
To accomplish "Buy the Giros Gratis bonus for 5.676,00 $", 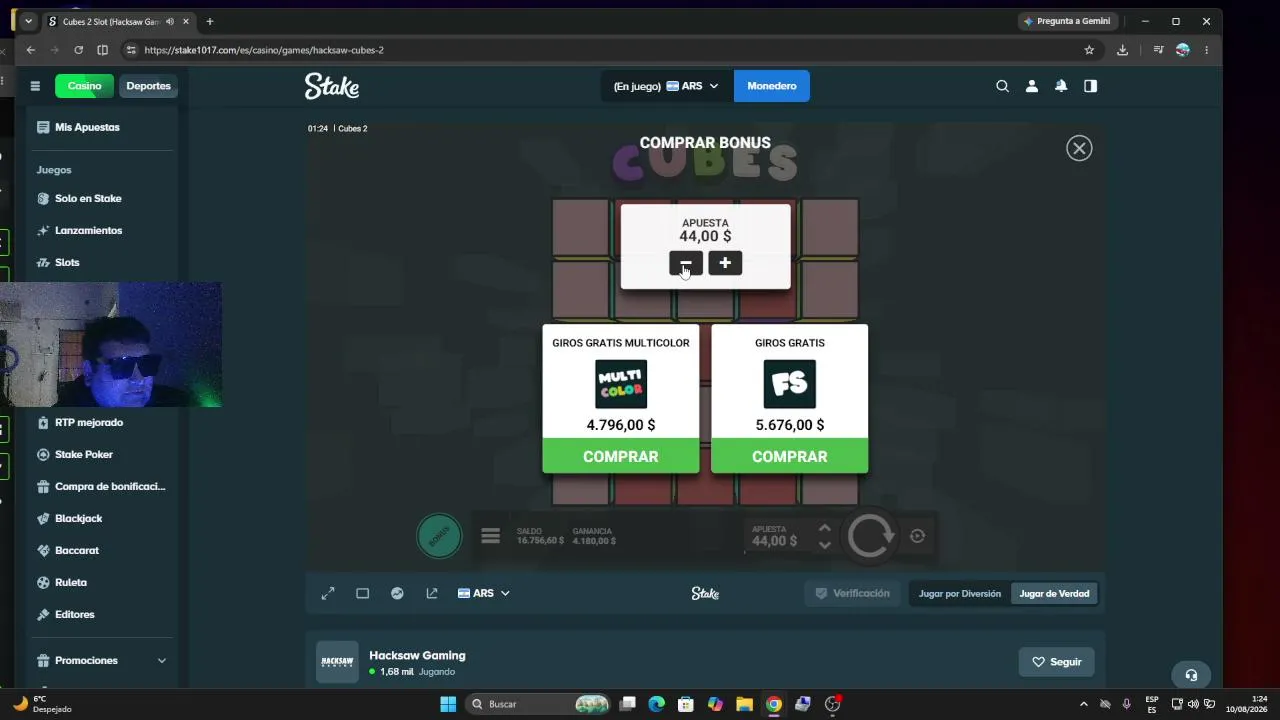I will tap(790, 456).
